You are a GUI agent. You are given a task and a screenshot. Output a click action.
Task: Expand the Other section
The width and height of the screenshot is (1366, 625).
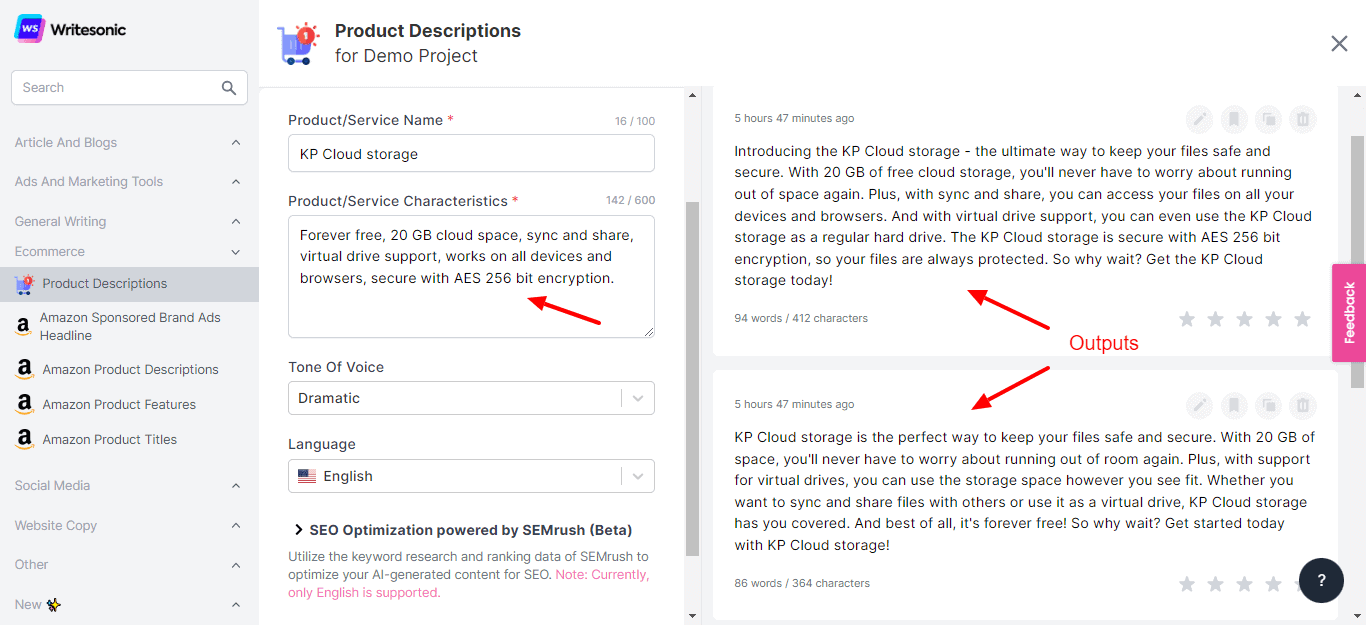click(236, 565)
